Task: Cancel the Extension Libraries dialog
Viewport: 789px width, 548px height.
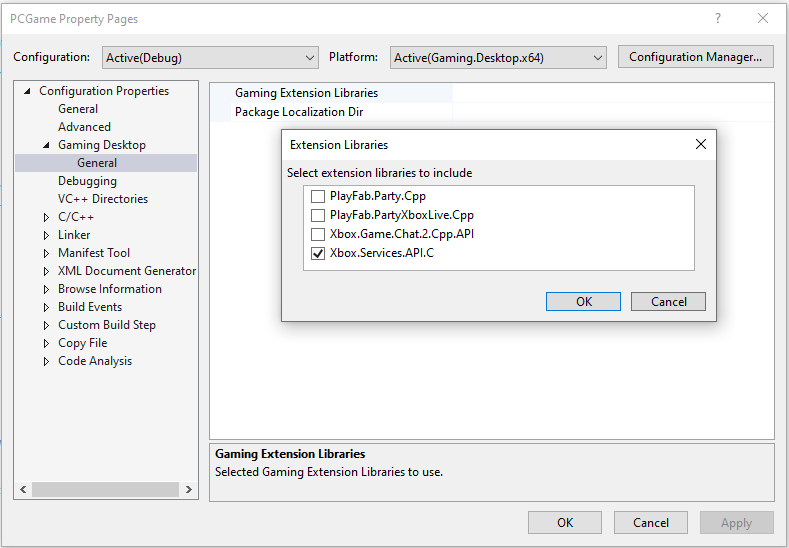Action: [668, 301]
